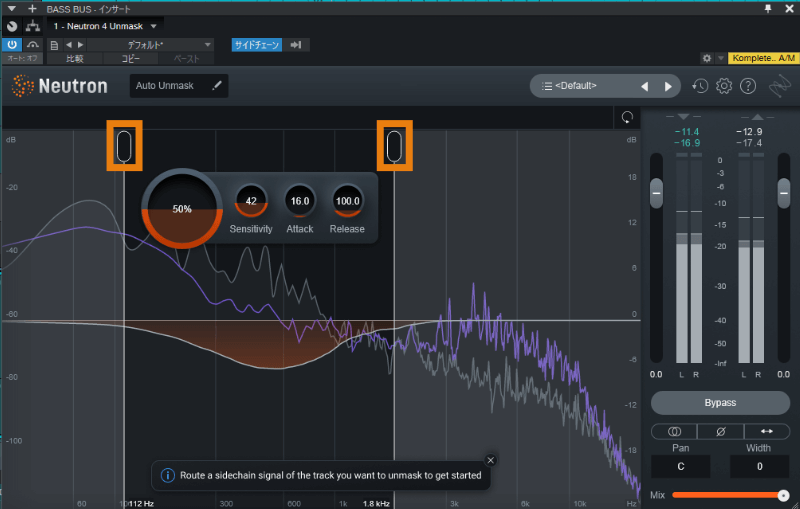Open the 1 - Neutron 4 Unmask plugin dropdown

(105, 26)
